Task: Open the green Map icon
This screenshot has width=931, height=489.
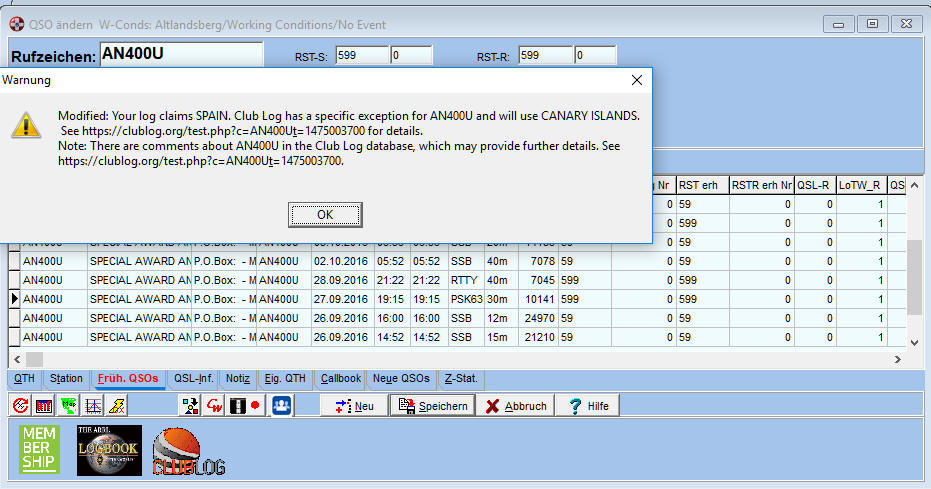Action: [x=69, y=406]
